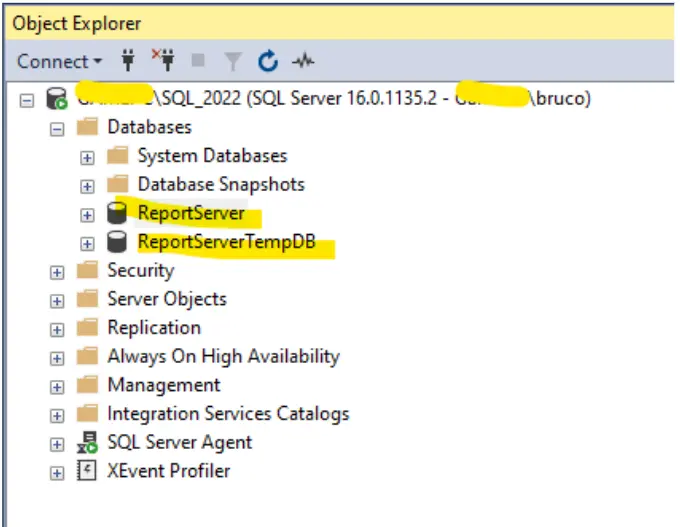Select the Management tree label
Screen dimensions: 680x527
[x=164, y=385]
